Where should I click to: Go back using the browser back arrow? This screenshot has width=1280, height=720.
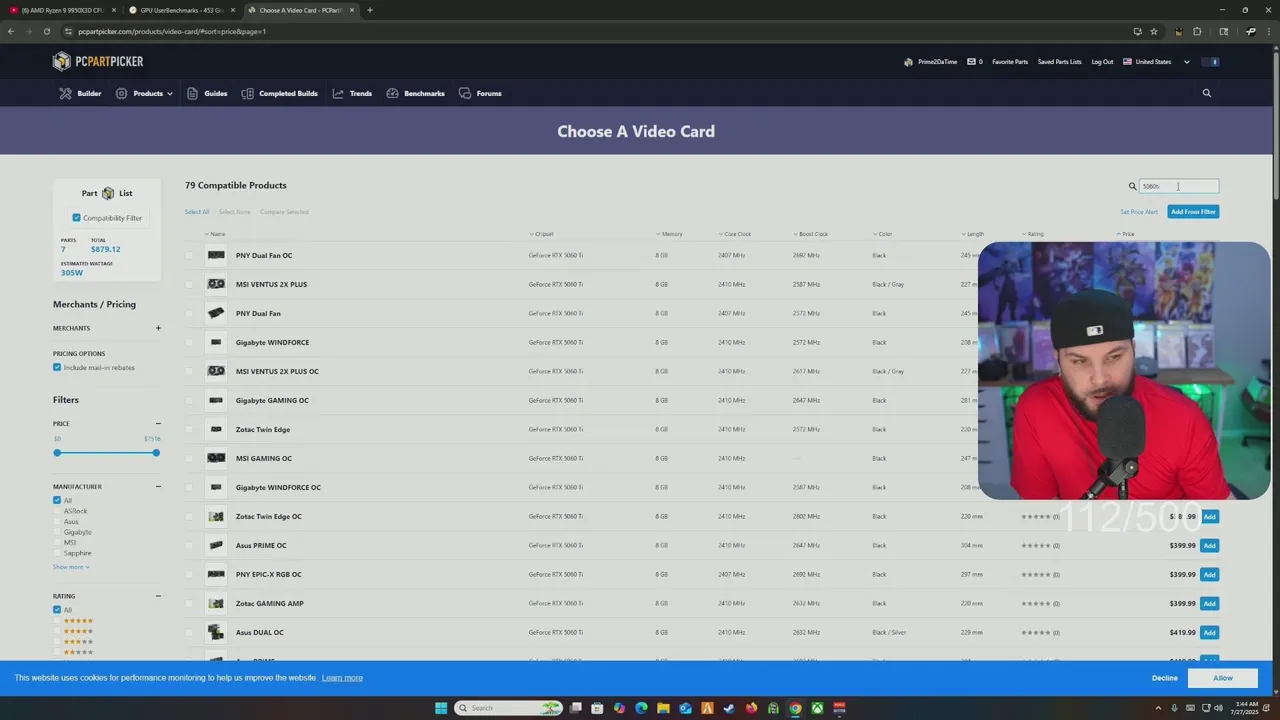[10, 31]
